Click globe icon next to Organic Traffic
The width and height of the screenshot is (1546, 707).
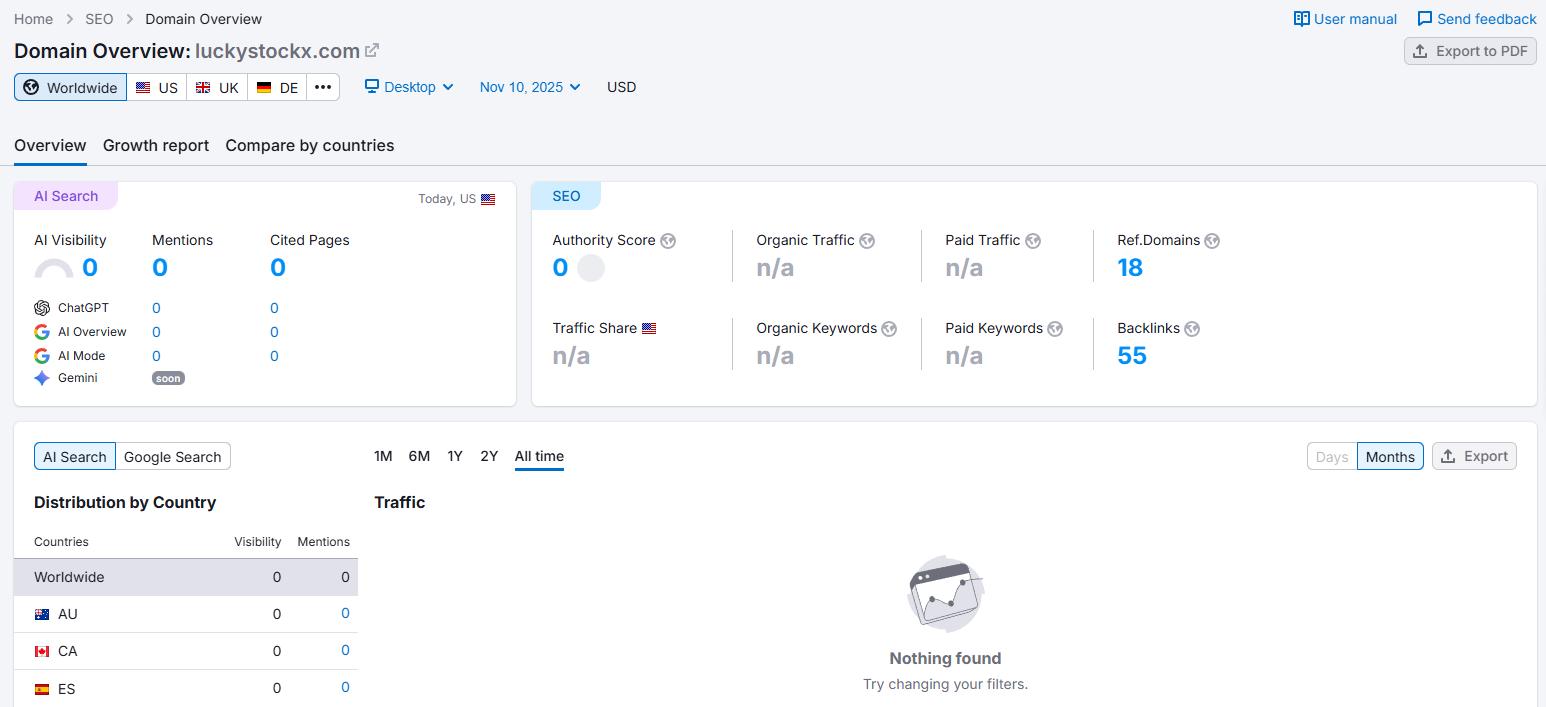click(x=867, y=241)
